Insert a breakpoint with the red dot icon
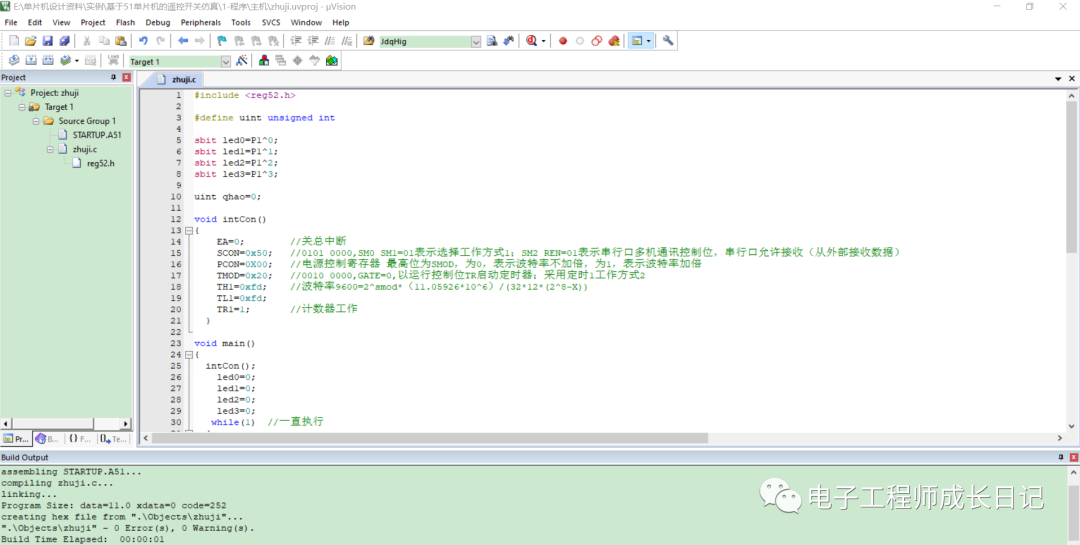Viewport: 1080px width, 545px height. 563,41
